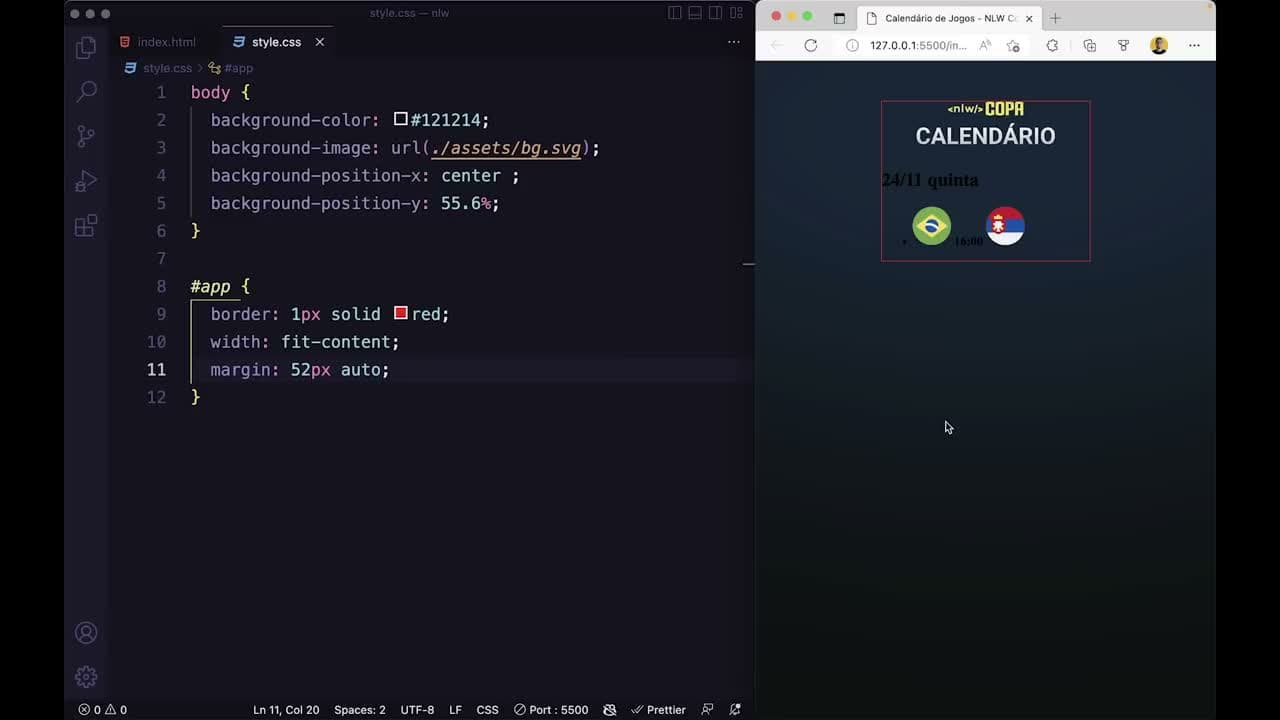1280x720 pixels.
Task: Open the trophy rewards icon in Edge toolbar
Action: [x=1124, y=45]
